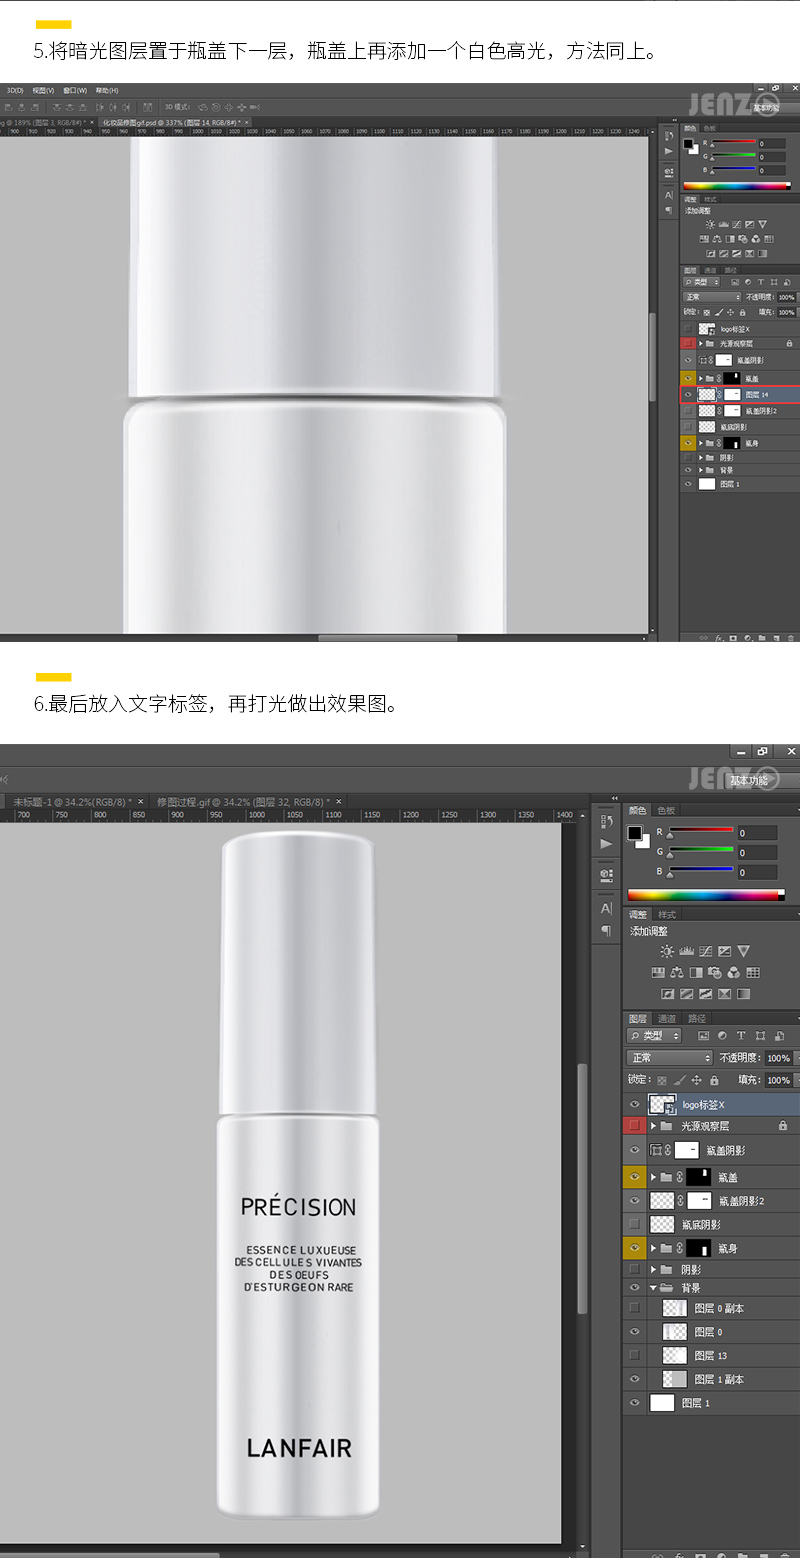Open 基本功能 workspace dropdown in step 6 window
Image resolution: width=800 pixels, height=1558 pixels.
761,781
